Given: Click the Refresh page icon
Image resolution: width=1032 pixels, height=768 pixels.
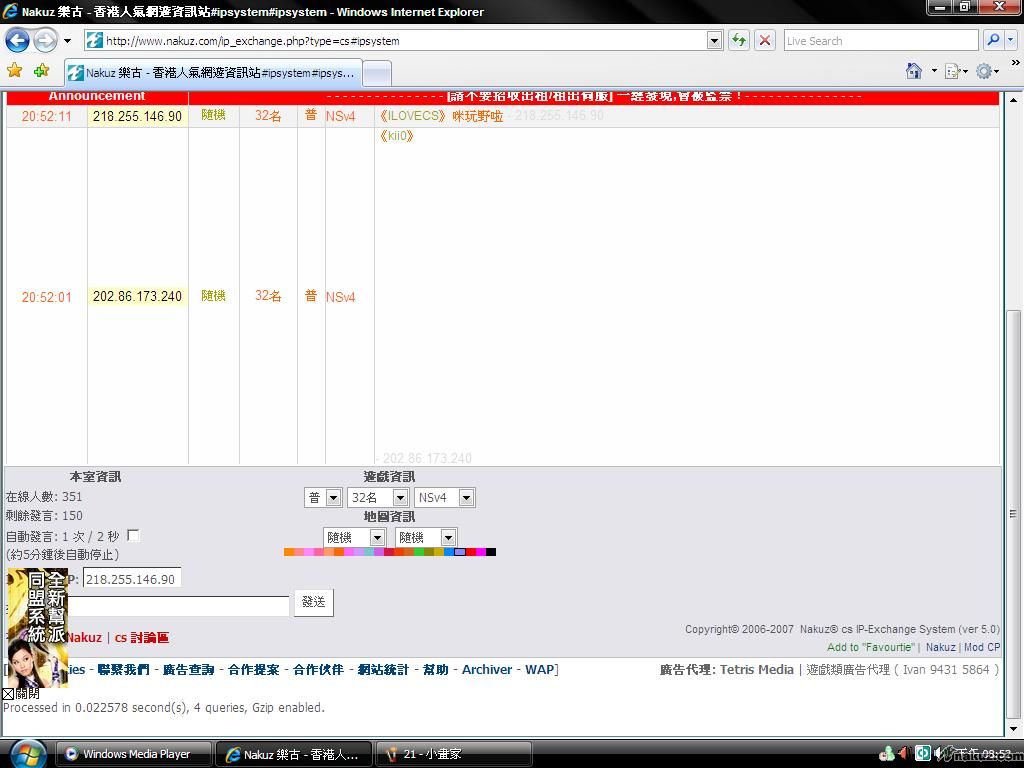Looking at the screenshot, I should pos(739,40).
